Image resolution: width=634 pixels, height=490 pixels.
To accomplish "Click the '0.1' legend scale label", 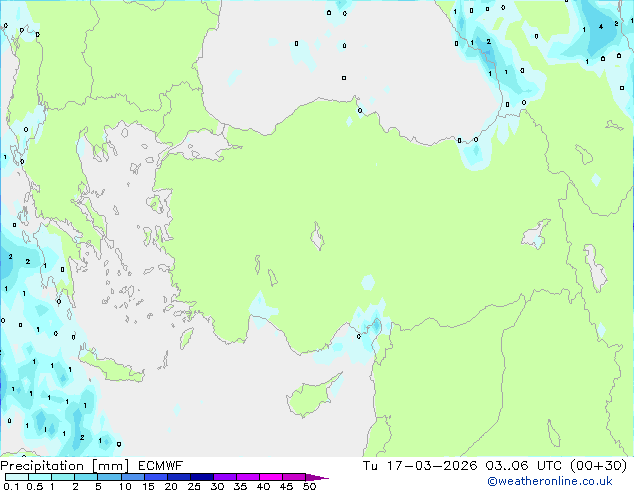I will [11, 486].
